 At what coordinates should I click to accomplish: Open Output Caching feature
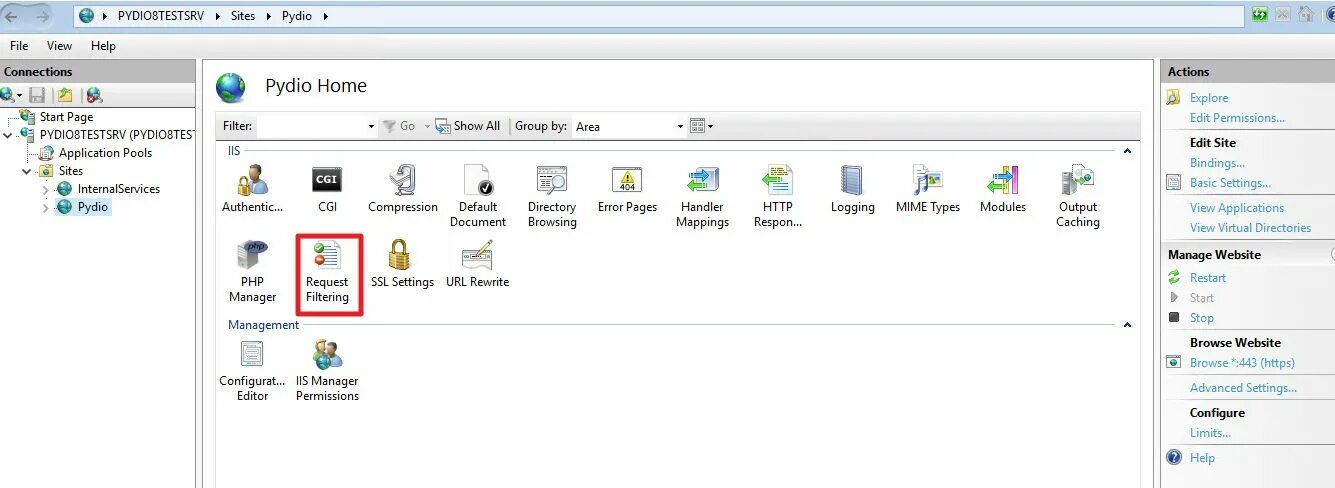tap(1078, 197)
